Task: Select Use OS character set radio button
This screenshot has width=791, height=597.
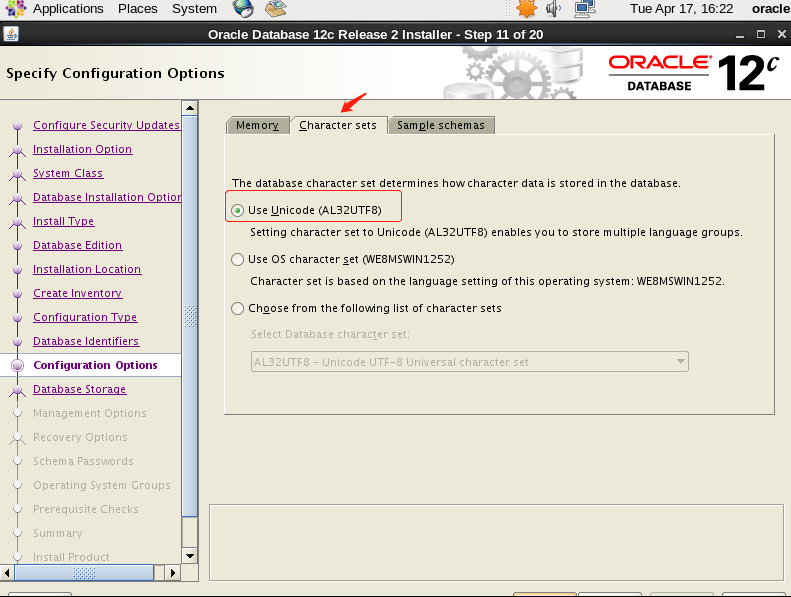Action: [237, 259]
